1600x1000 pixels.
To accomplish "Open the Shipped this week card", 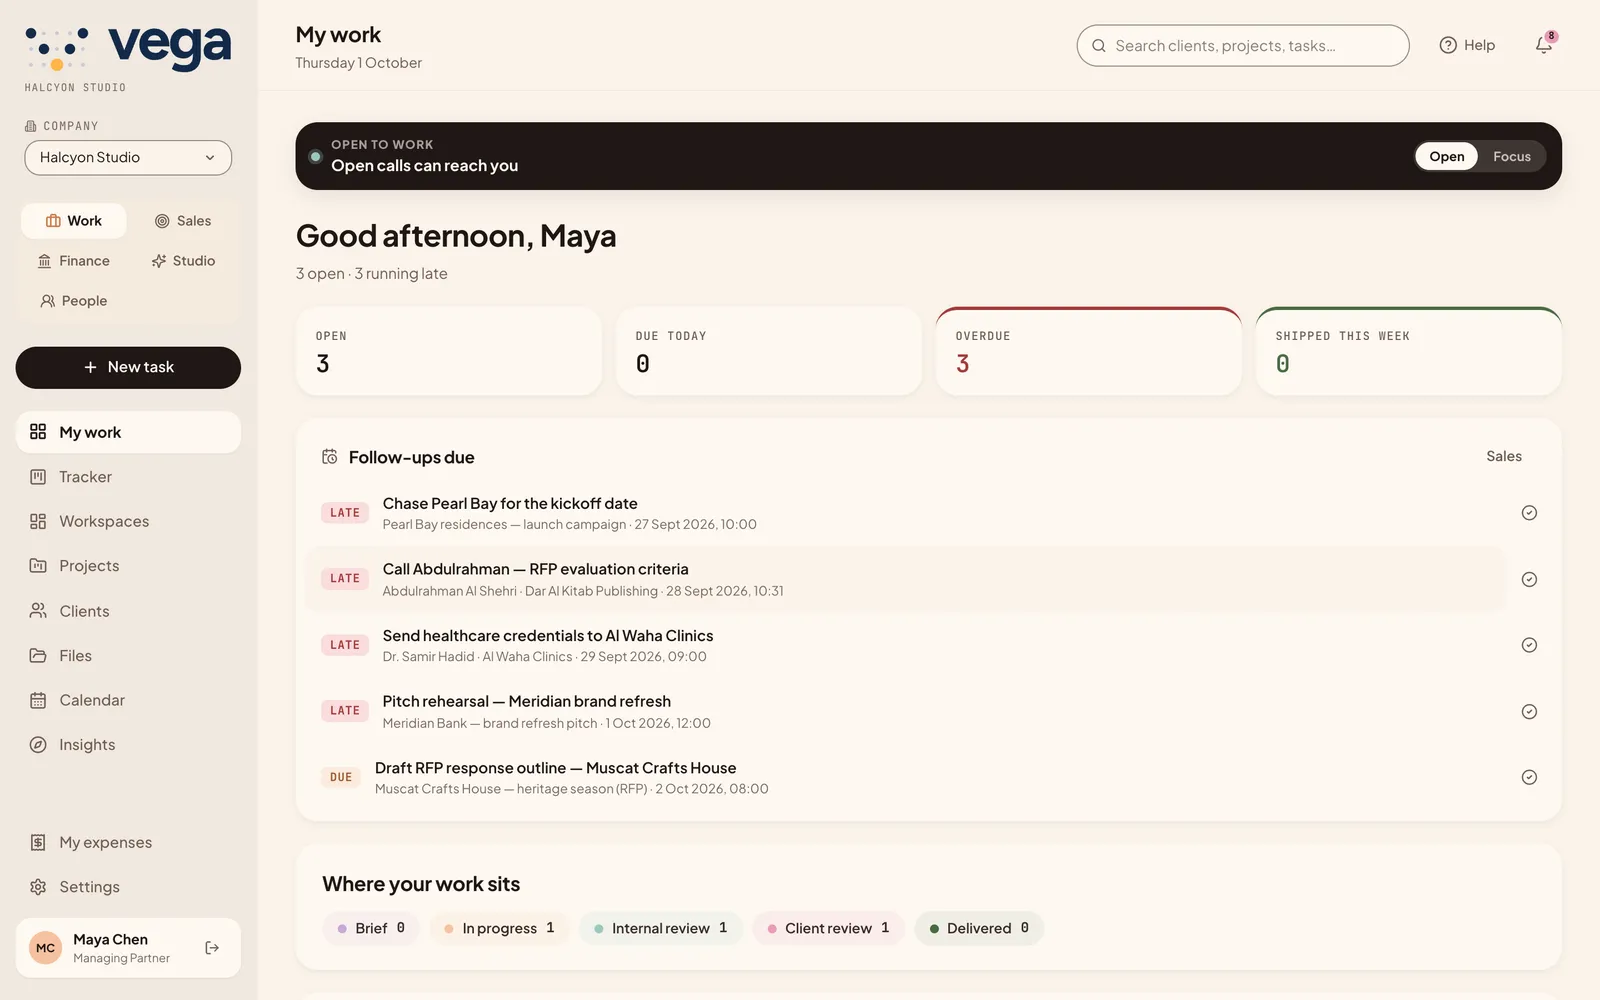I will pyautogui.click(x=1408, y=351).
